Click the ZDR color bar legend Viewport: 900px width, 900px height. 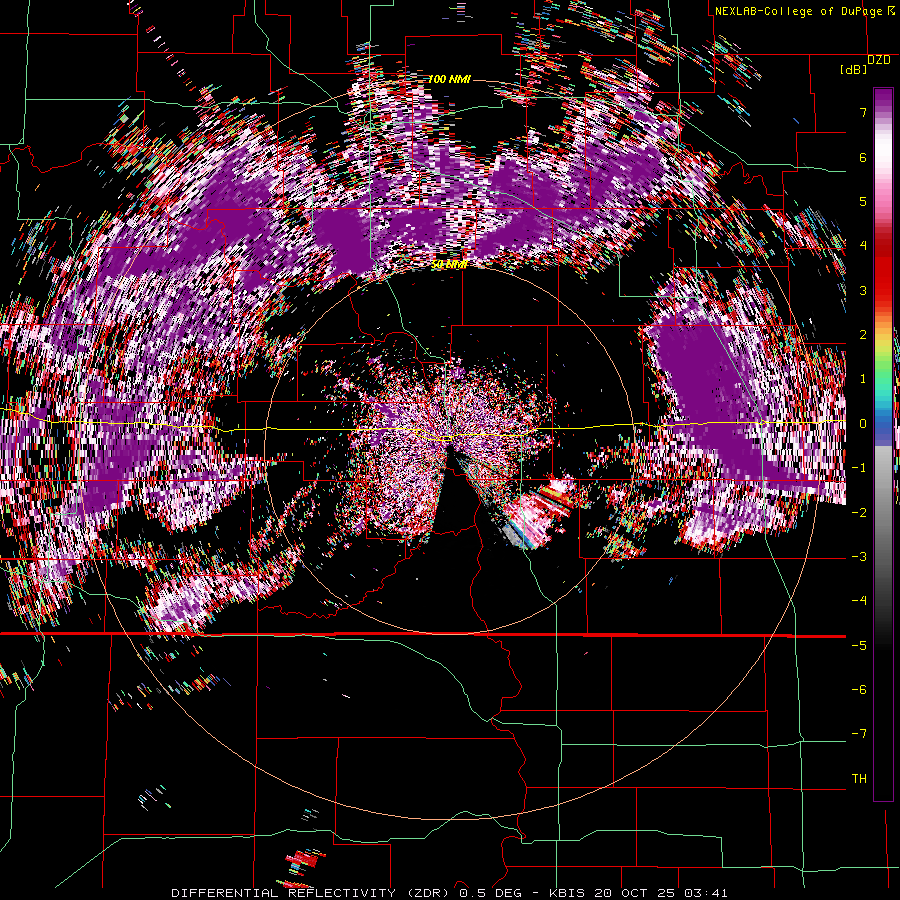(x=883, y=444)
